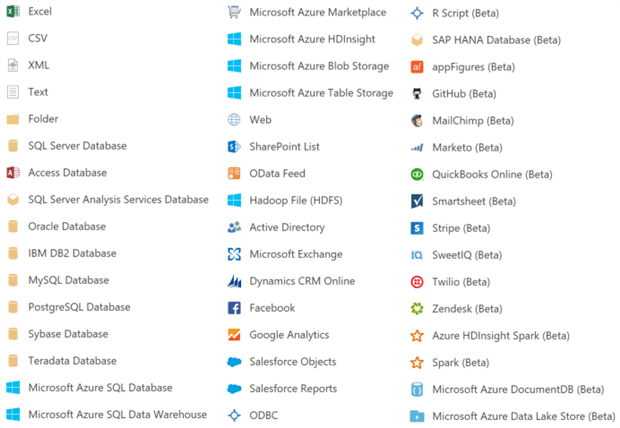Select R Script (Beta) source
The height and width of the screenshot is (428, 620).
click(x=455, y=13)
